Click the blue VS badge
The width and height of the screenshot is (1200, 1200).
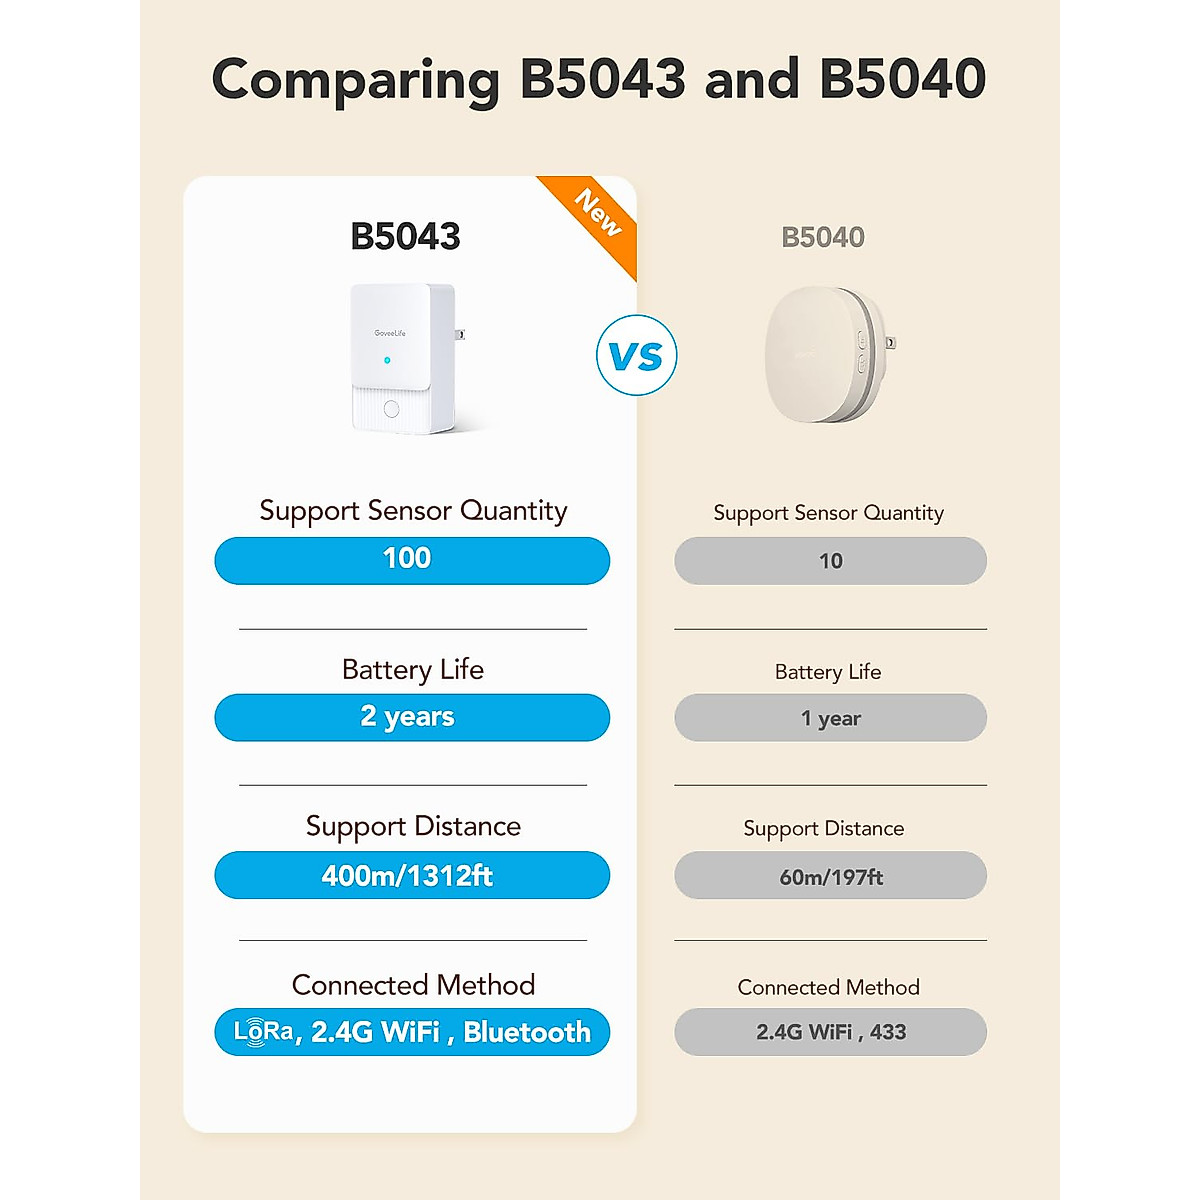pos(636,356)
